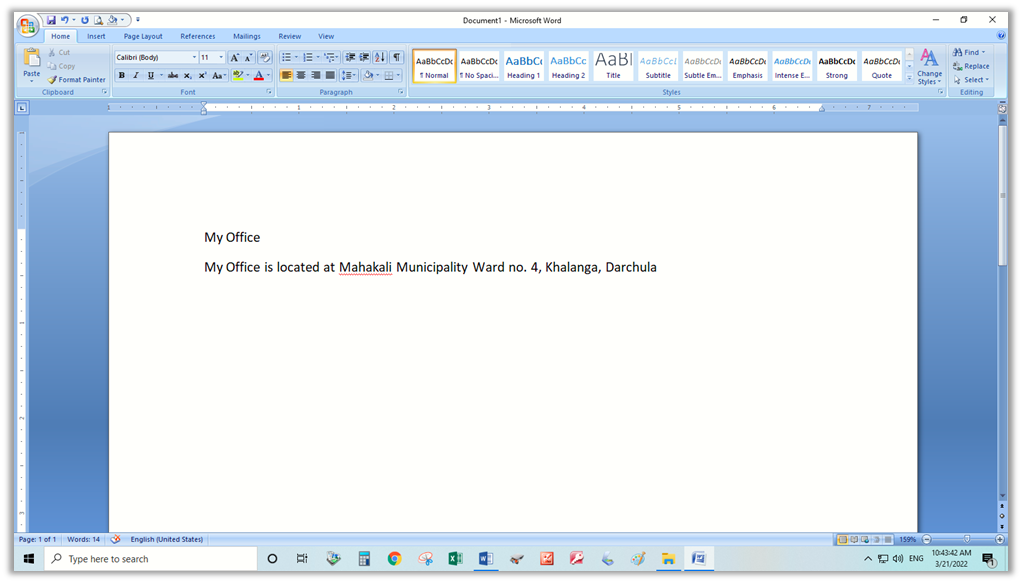1022x583 pixels.
Task: Toggle Show/Hide paragraph marks
Action: coord(396,57)
